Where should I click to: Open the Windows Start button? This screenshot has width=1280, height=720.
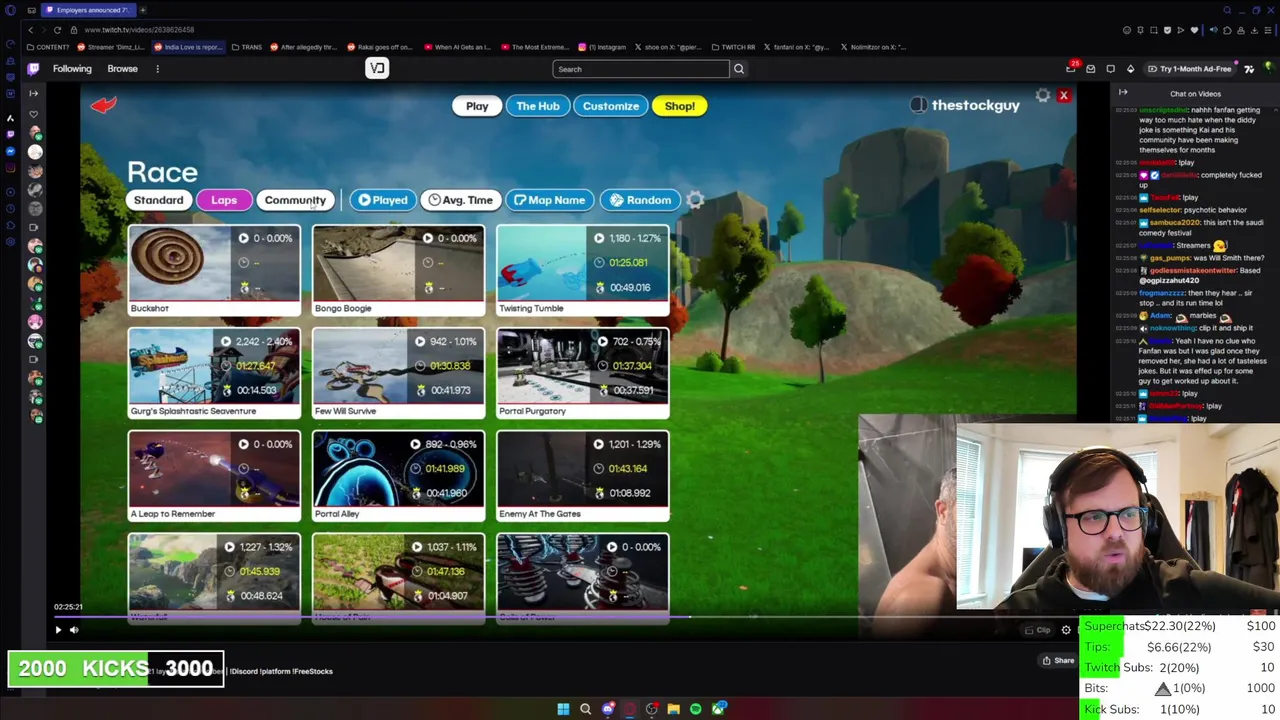point(563,709)
